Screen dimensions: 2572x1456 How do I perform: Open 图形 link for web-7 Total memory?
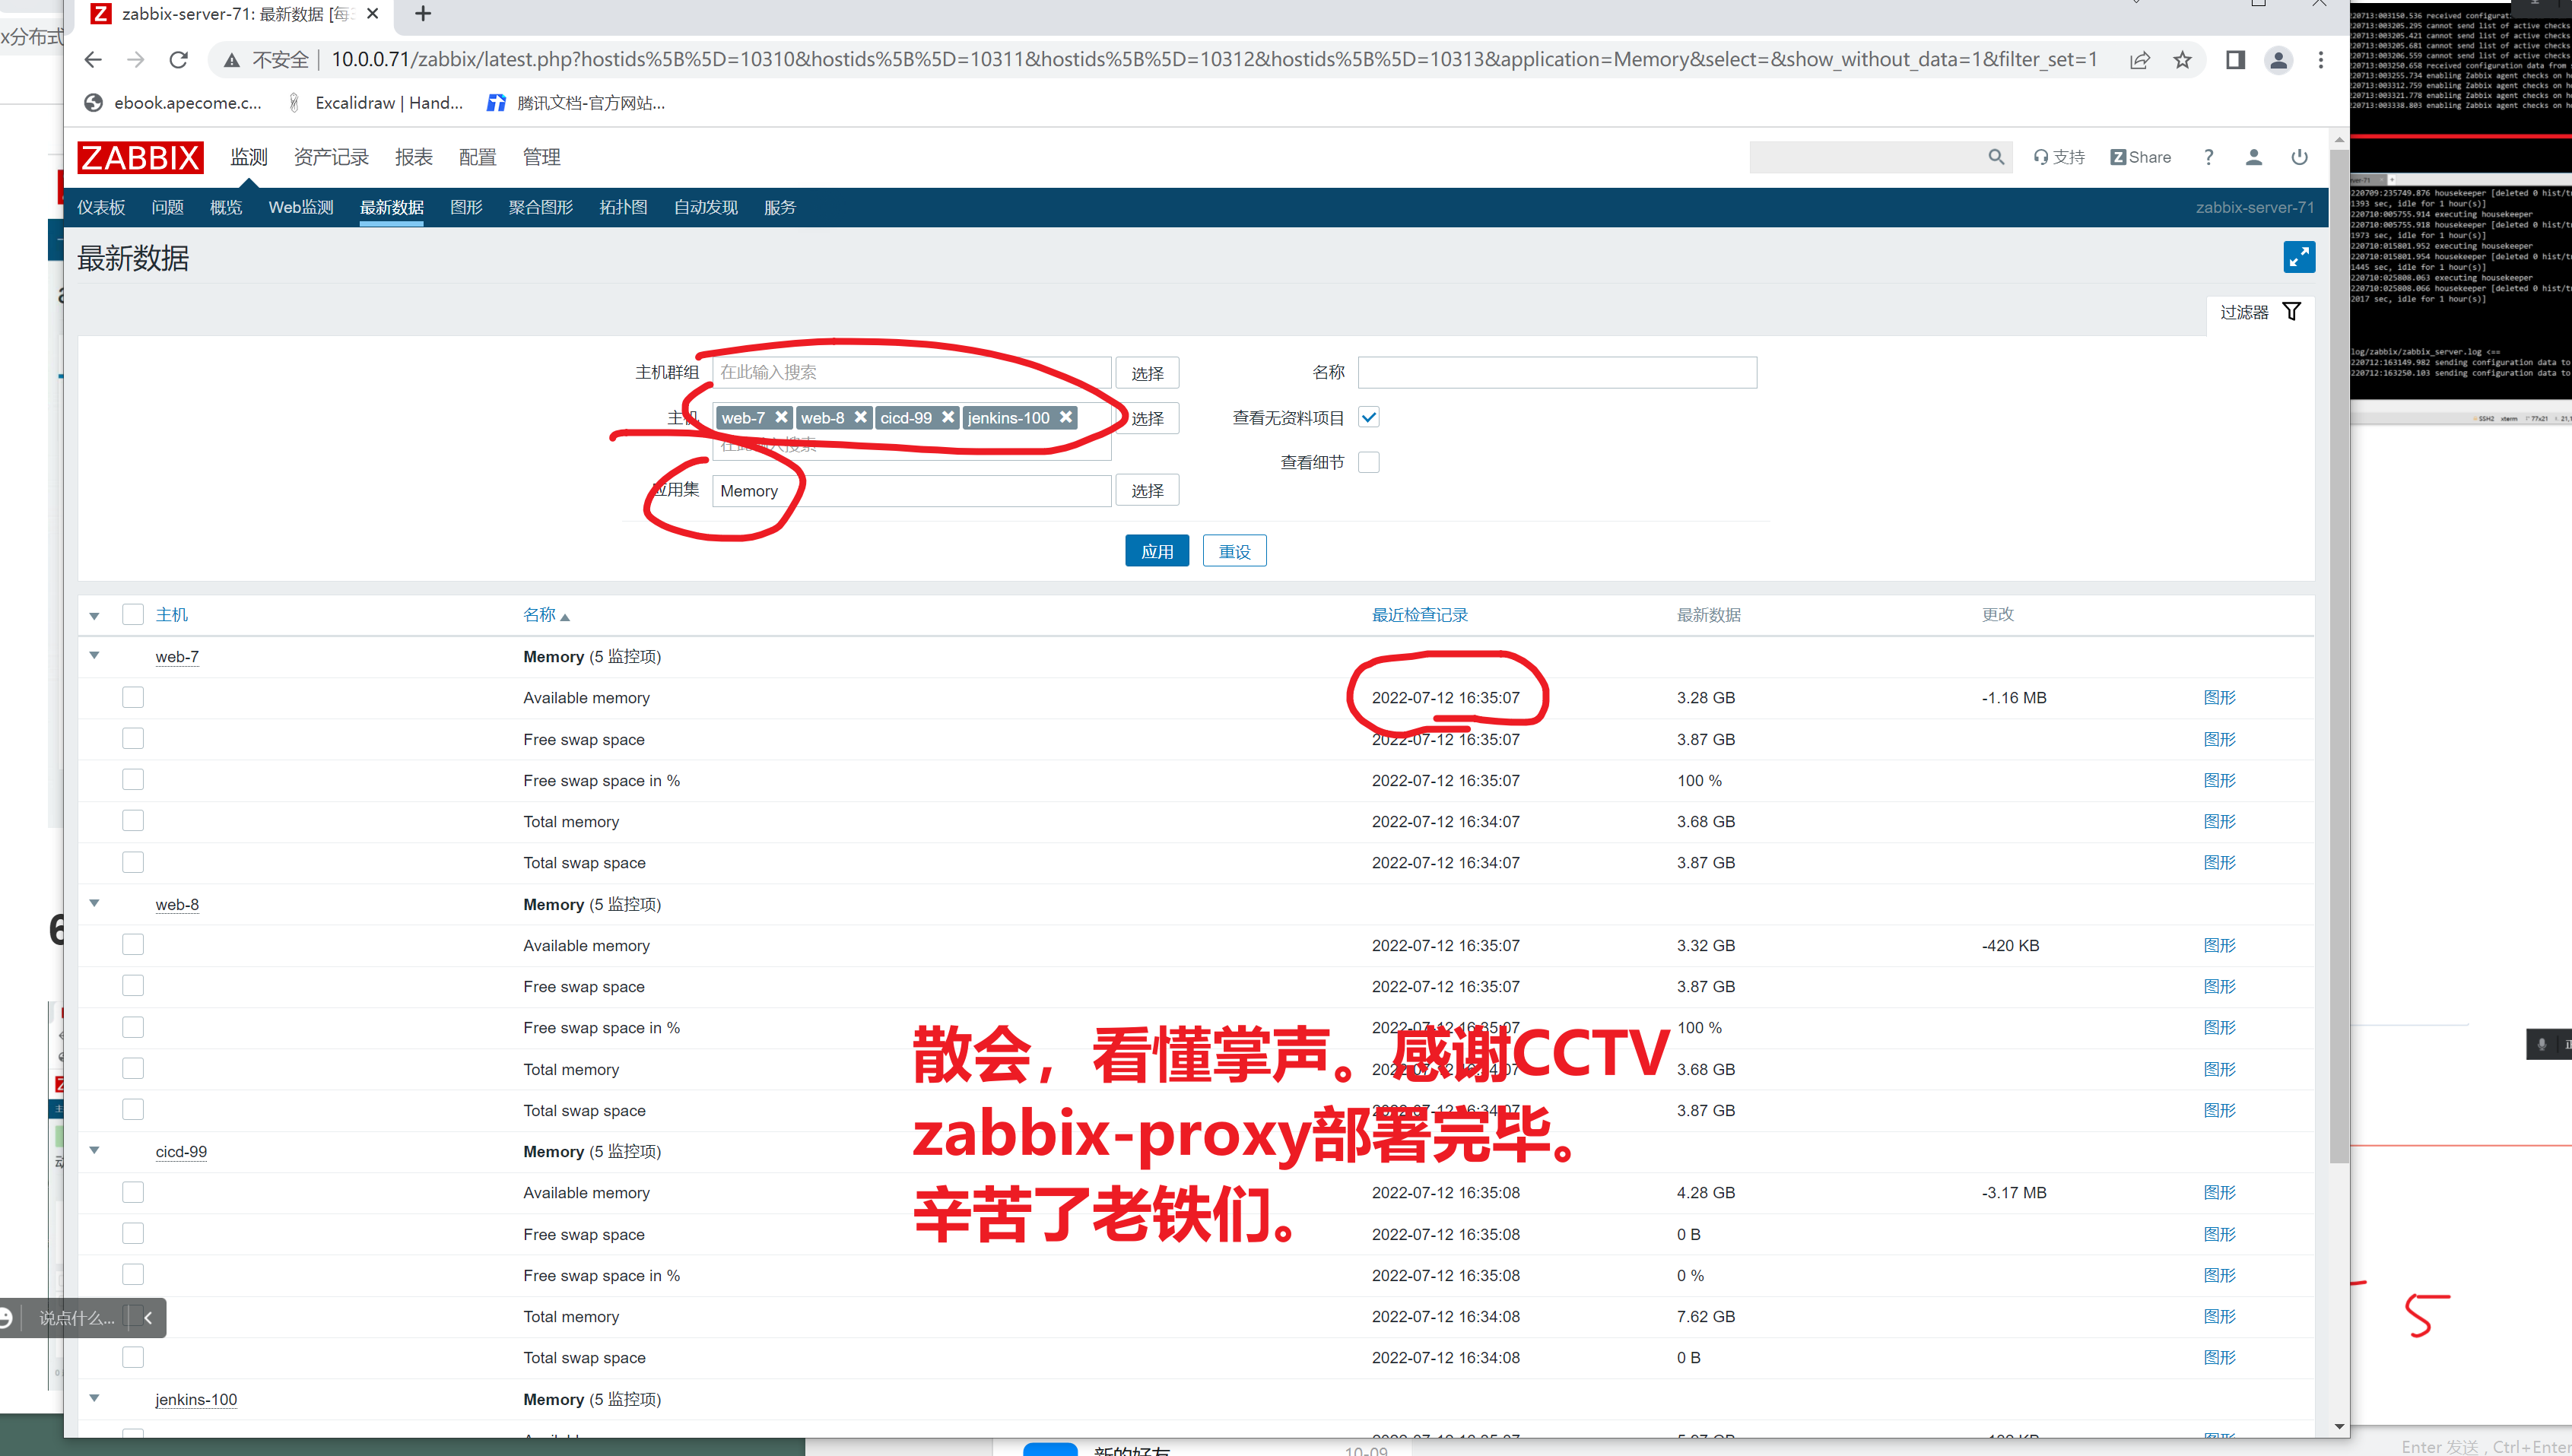pyautogui.click(x=2218, y=821)
